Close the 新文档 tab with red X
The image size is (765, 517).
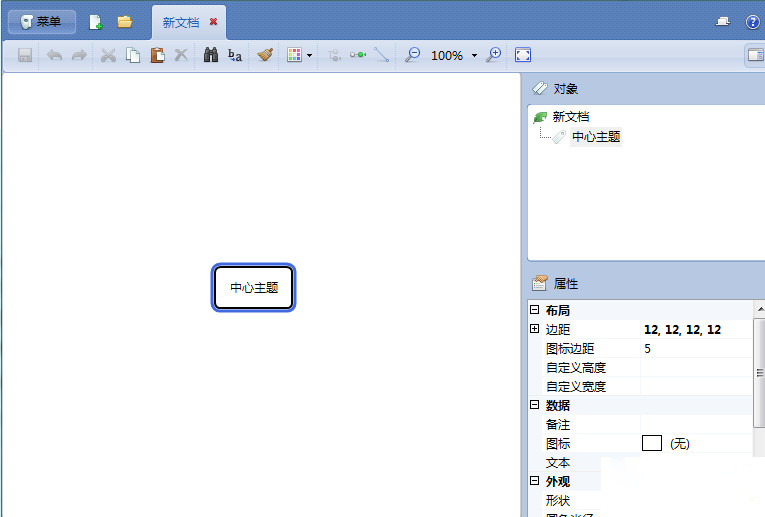point(213,22)
